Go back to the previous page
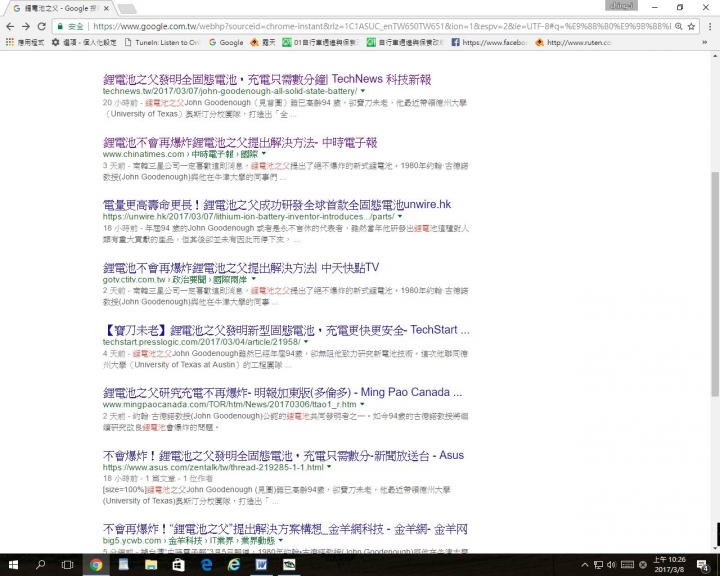The image size is (720, 576). coord(10,27)
